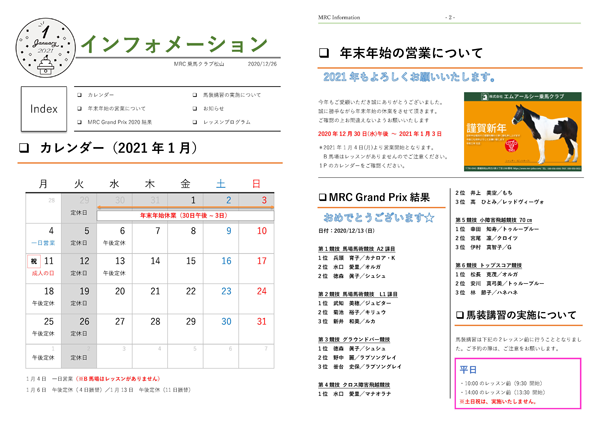Select calendar date 21
The image size is (600, 424).
pos(155,291)
